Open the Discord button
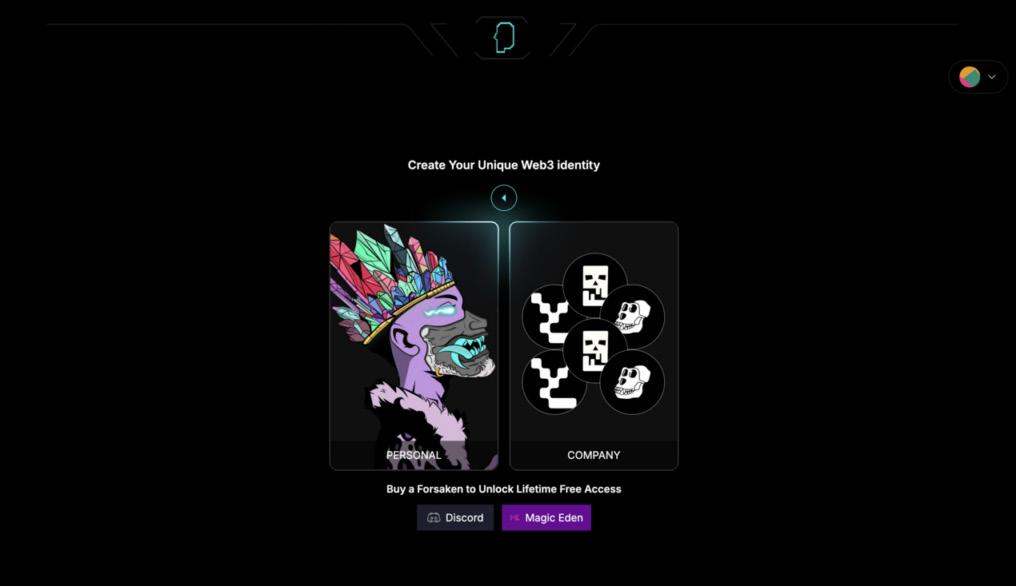This screenshot has width=1016, height=586. pos(455,517)
